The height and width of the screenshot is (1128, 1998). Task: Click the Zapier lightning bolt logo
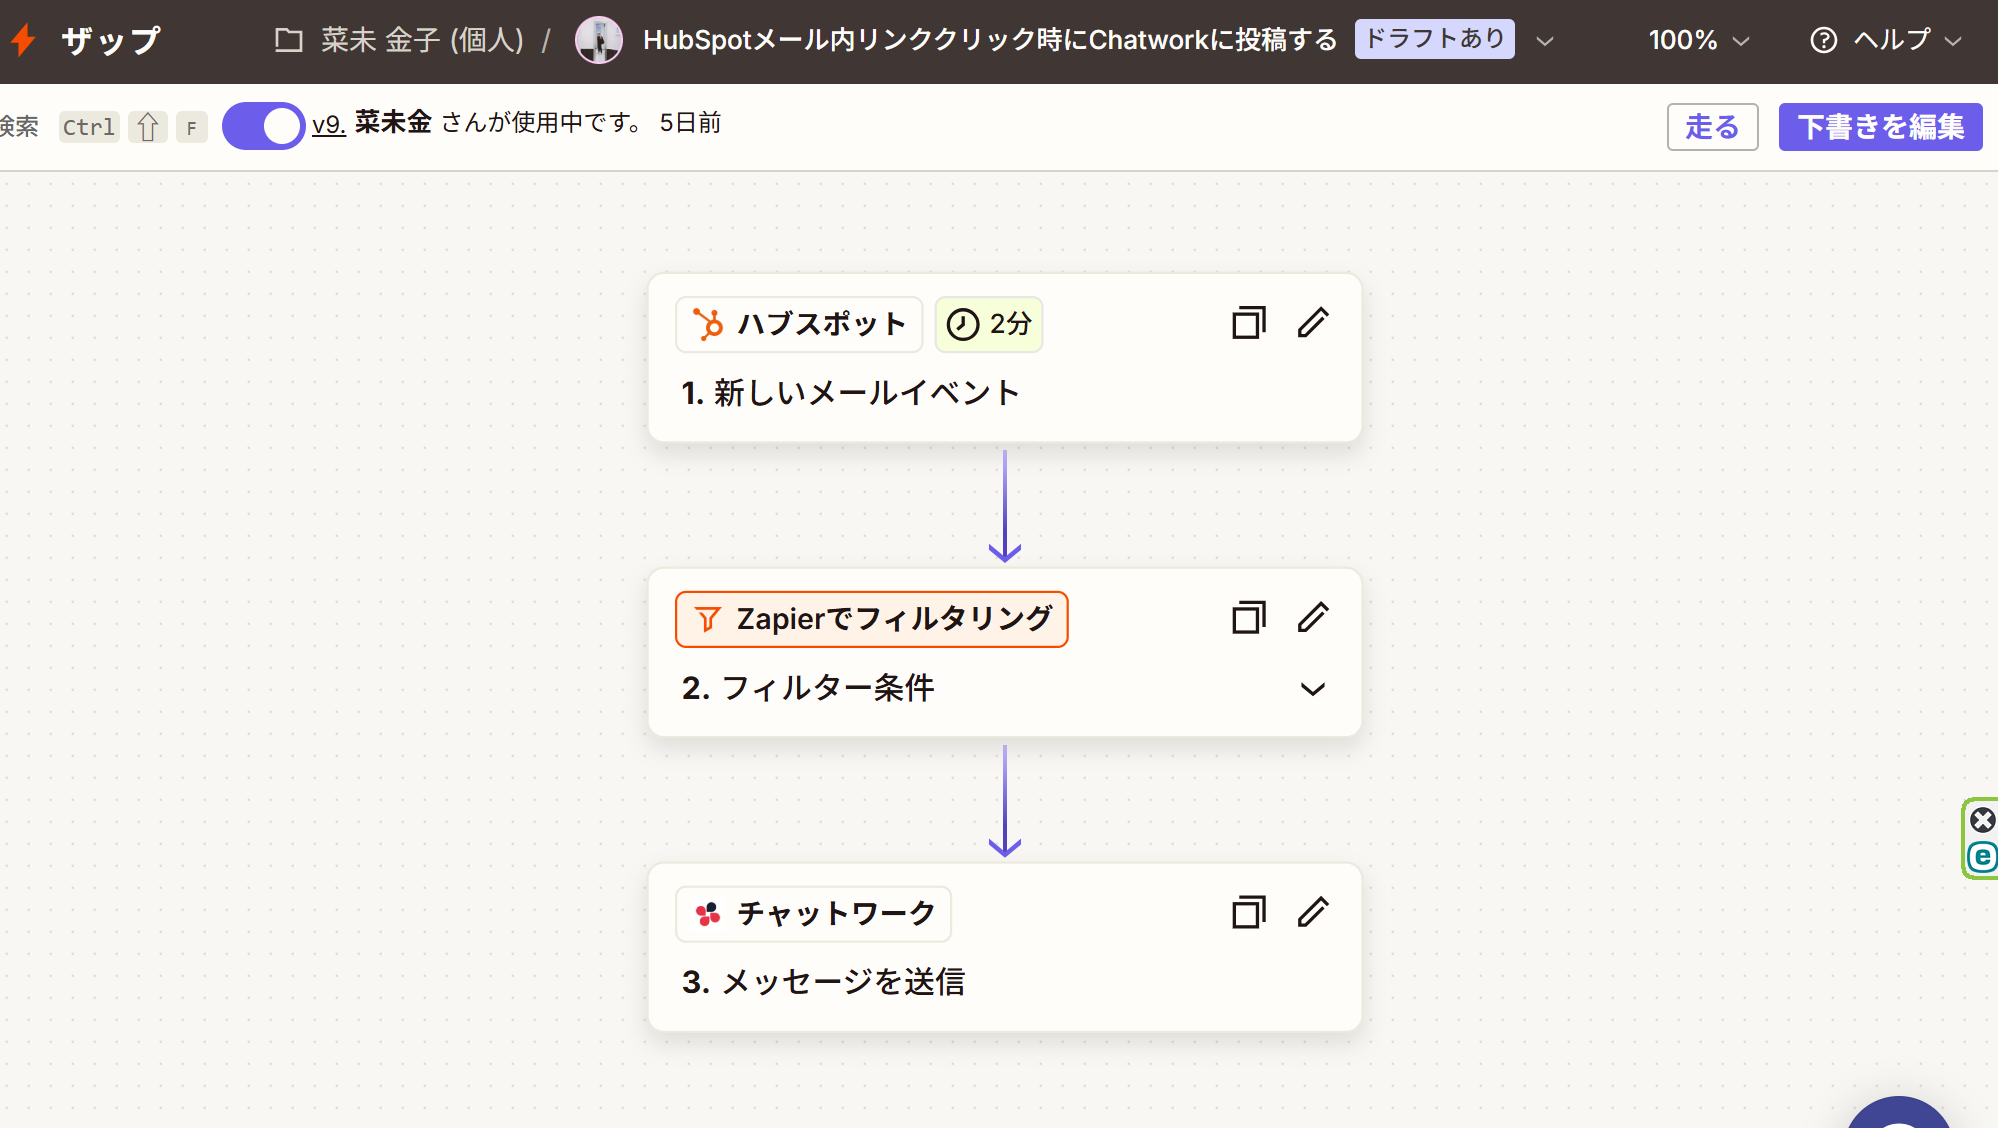(23, 40)
